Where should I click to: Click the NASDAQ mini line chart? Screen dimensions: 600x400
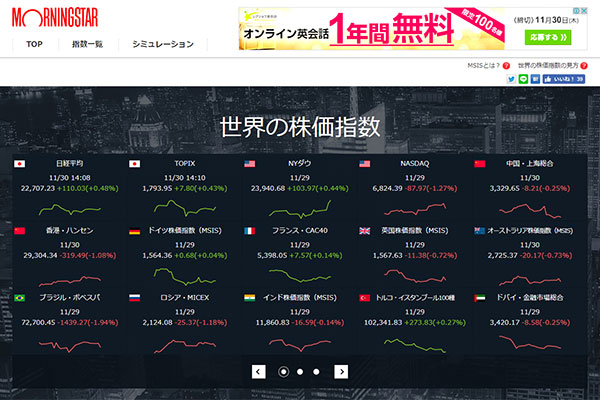pyautogui.click(x=415, y=209)
